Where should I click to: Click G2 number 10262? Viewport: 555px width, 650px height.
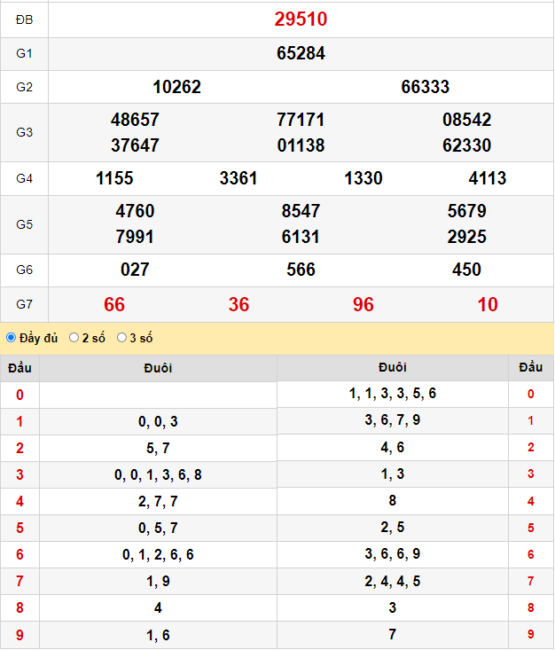(177, 87)
